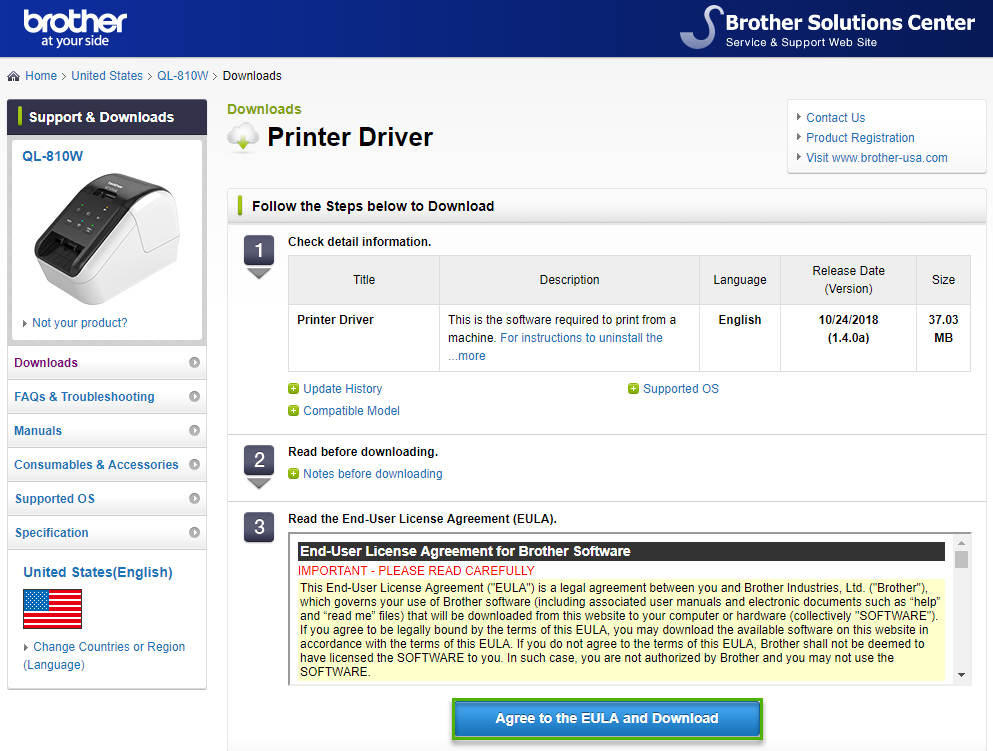Select Change Countries or Region link
Image resolution: width=993 pixels, height=751 pixels.
pyautogui.click(x=108, y=647)
